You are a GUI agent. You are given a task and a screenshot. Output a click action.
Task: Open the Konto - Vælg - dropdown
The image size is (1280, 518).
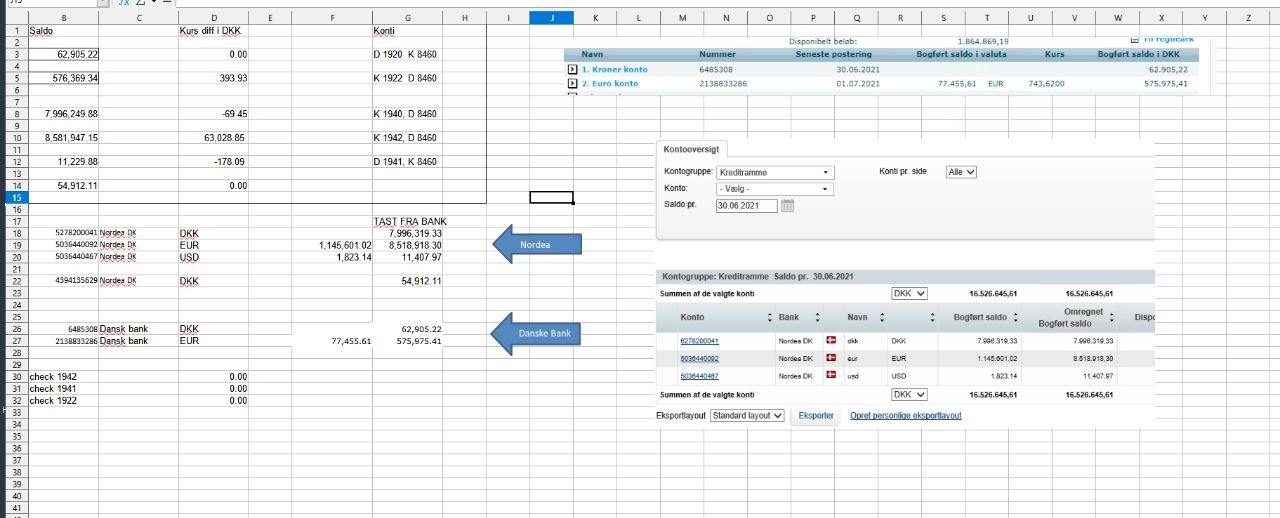point(774,189)
